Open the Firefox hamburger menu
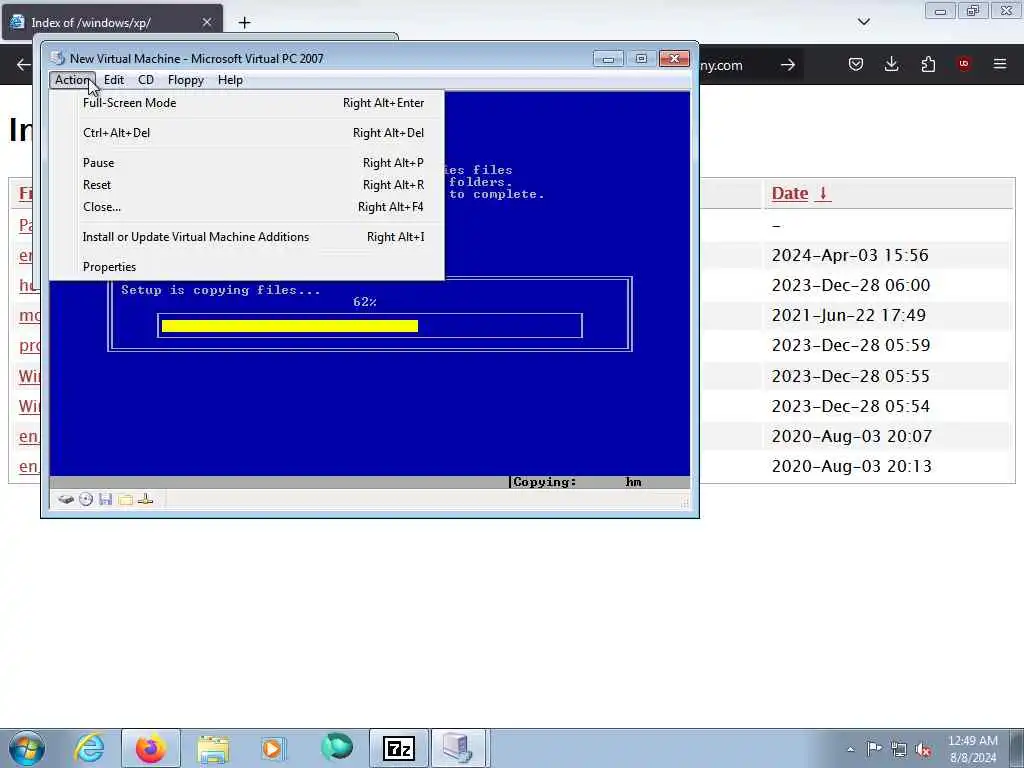Screen dimensions: 1024x768 coord(1000,64)
